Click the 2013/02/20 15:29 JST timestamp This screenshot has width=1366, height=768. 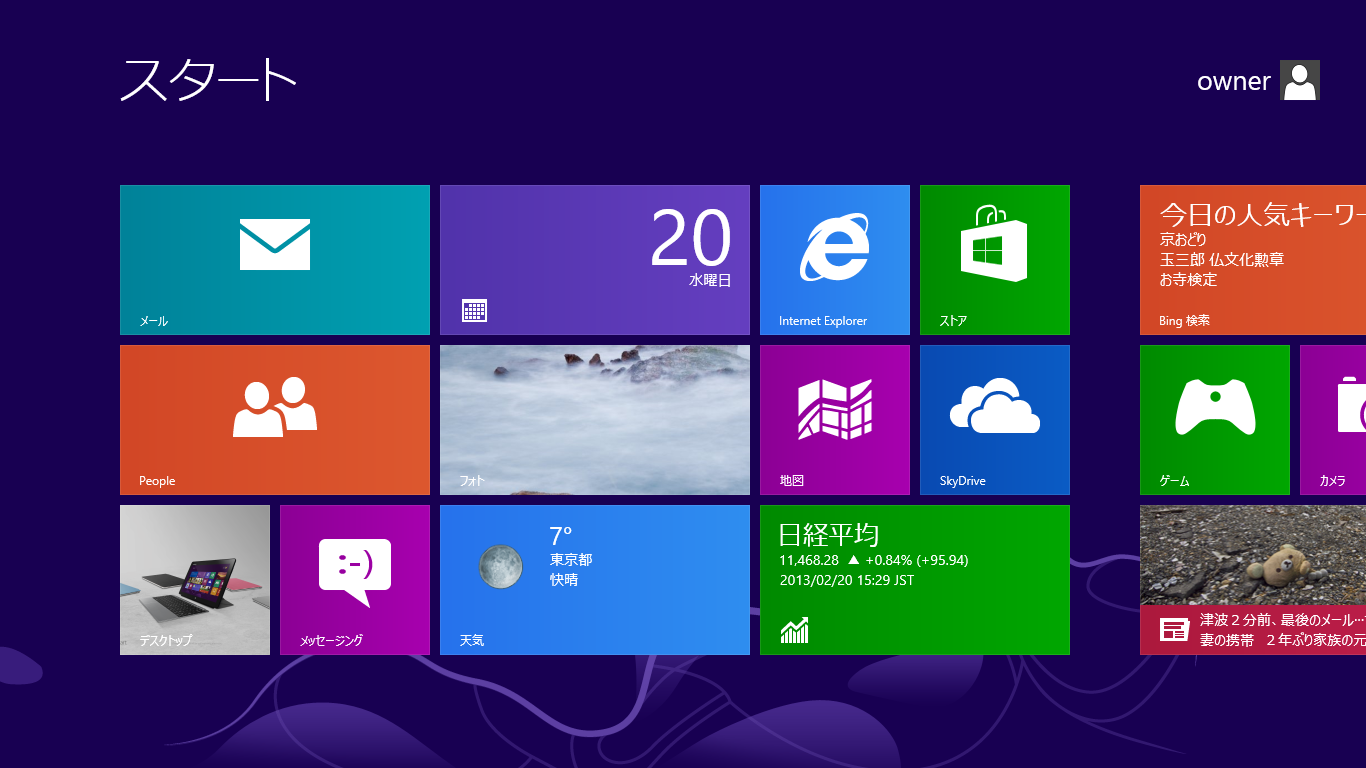(847, 580)
